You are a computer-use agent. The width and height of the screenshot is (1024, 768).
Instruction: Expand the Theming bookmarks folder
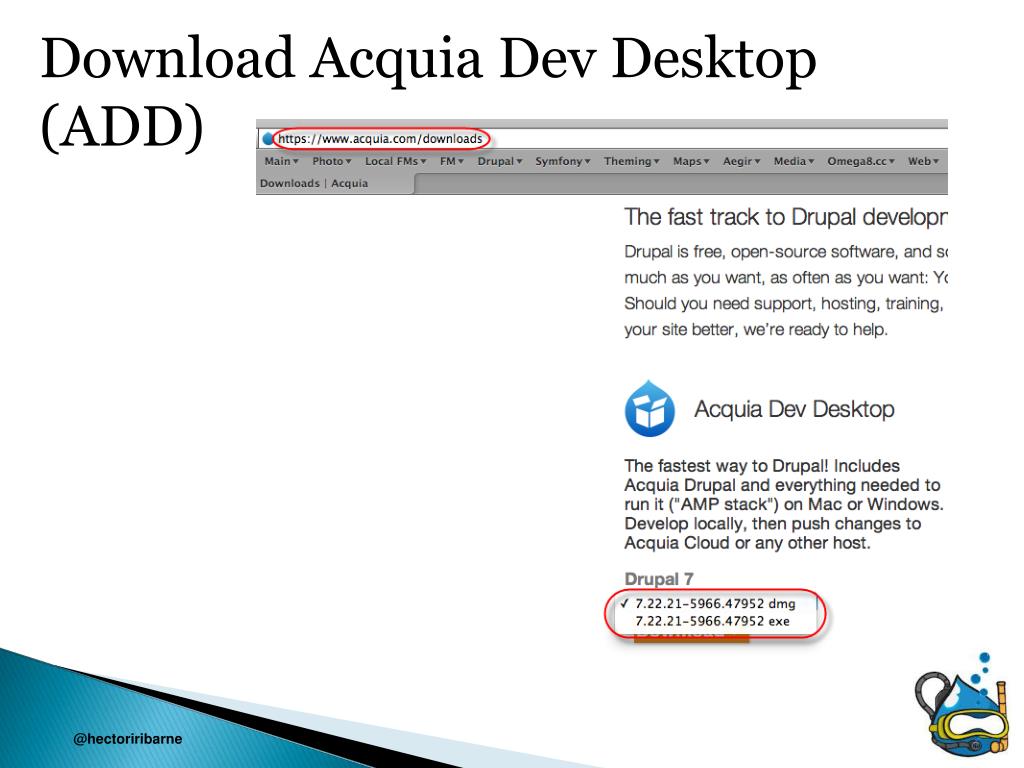(x=632, y=161)
